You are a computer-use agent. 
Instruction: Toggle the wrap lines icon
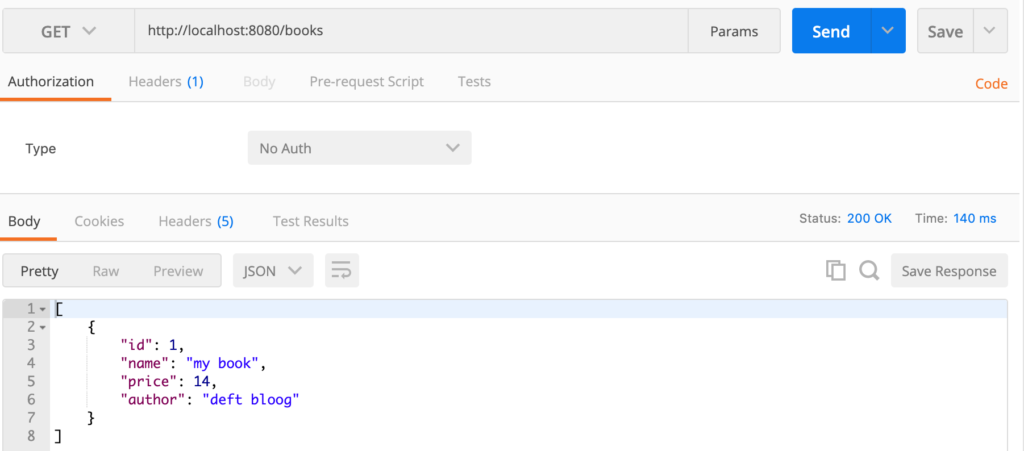342,270
